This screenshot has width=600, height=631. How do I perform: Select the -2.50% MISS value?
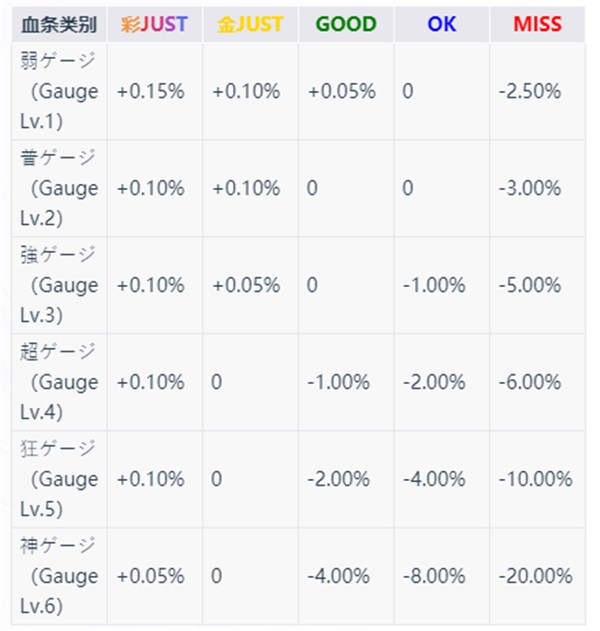530,91
